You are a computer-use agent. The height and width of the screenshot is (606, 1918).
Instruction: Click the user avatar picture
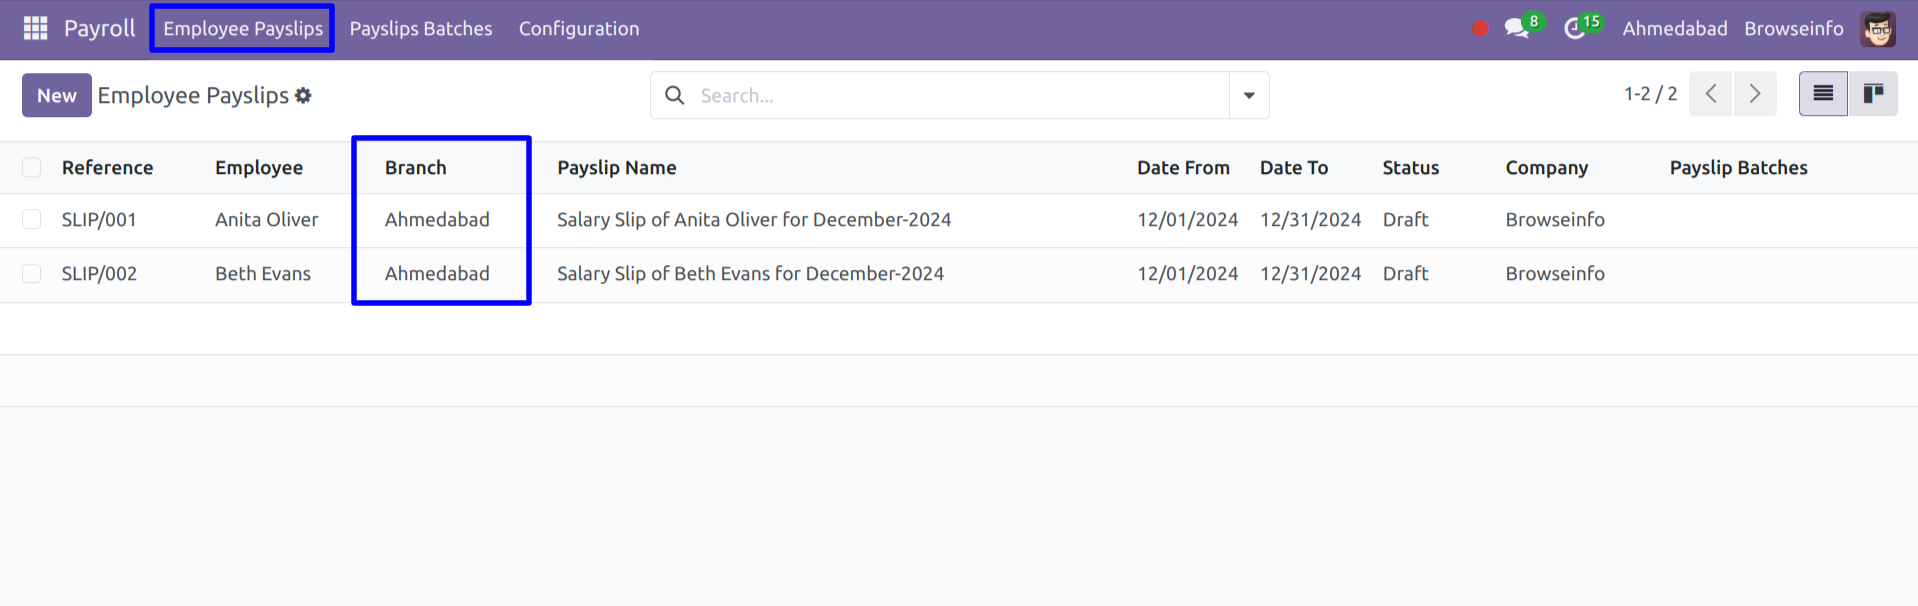pos(1877,29)
